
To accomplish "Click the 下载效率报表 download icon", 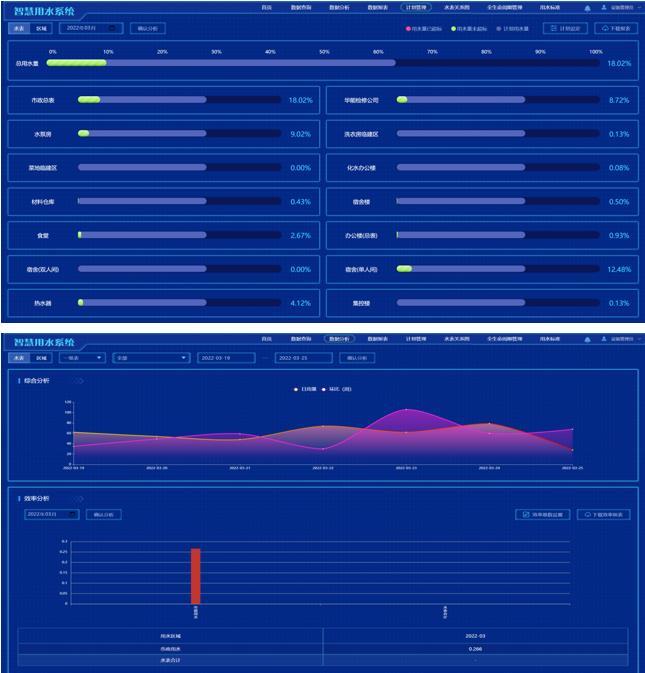I will pos(589,515).
